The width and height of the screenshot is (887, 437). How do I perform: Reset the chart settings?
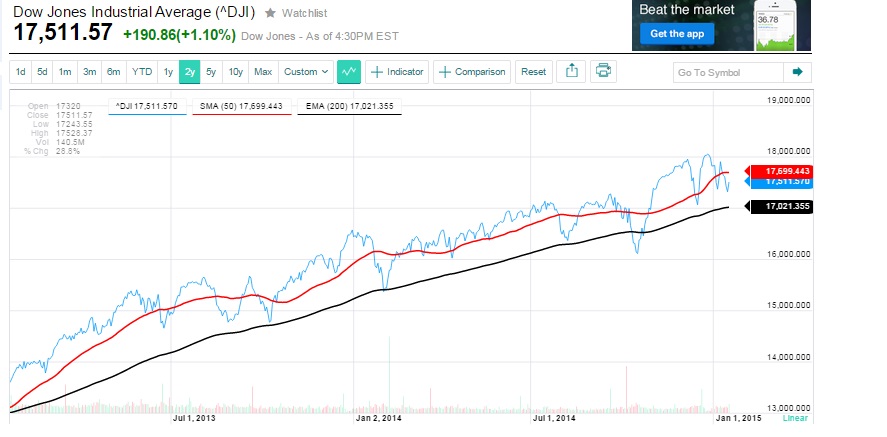534,72
